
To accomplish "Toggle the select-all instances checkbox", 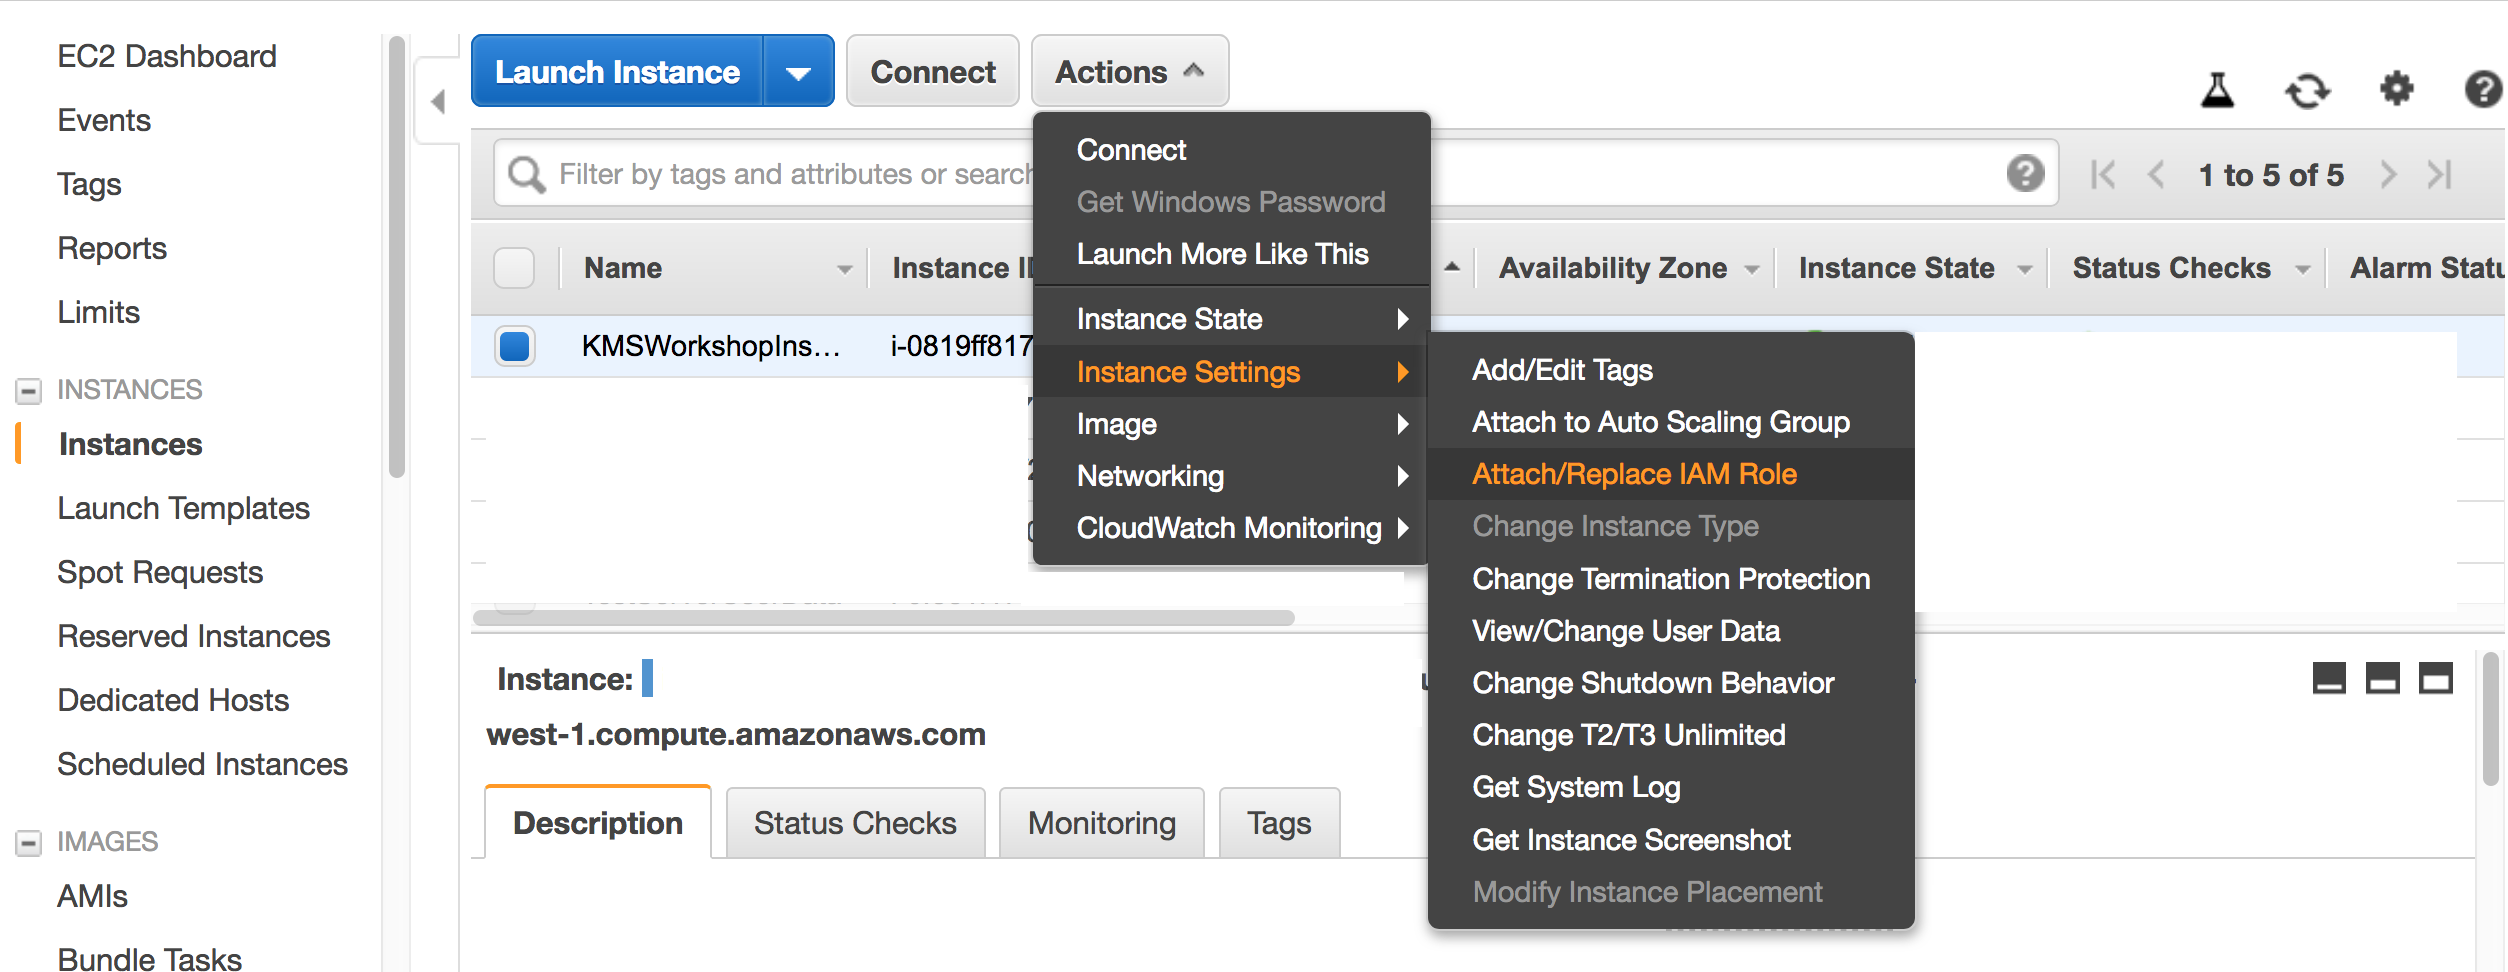I will (514, 268).
